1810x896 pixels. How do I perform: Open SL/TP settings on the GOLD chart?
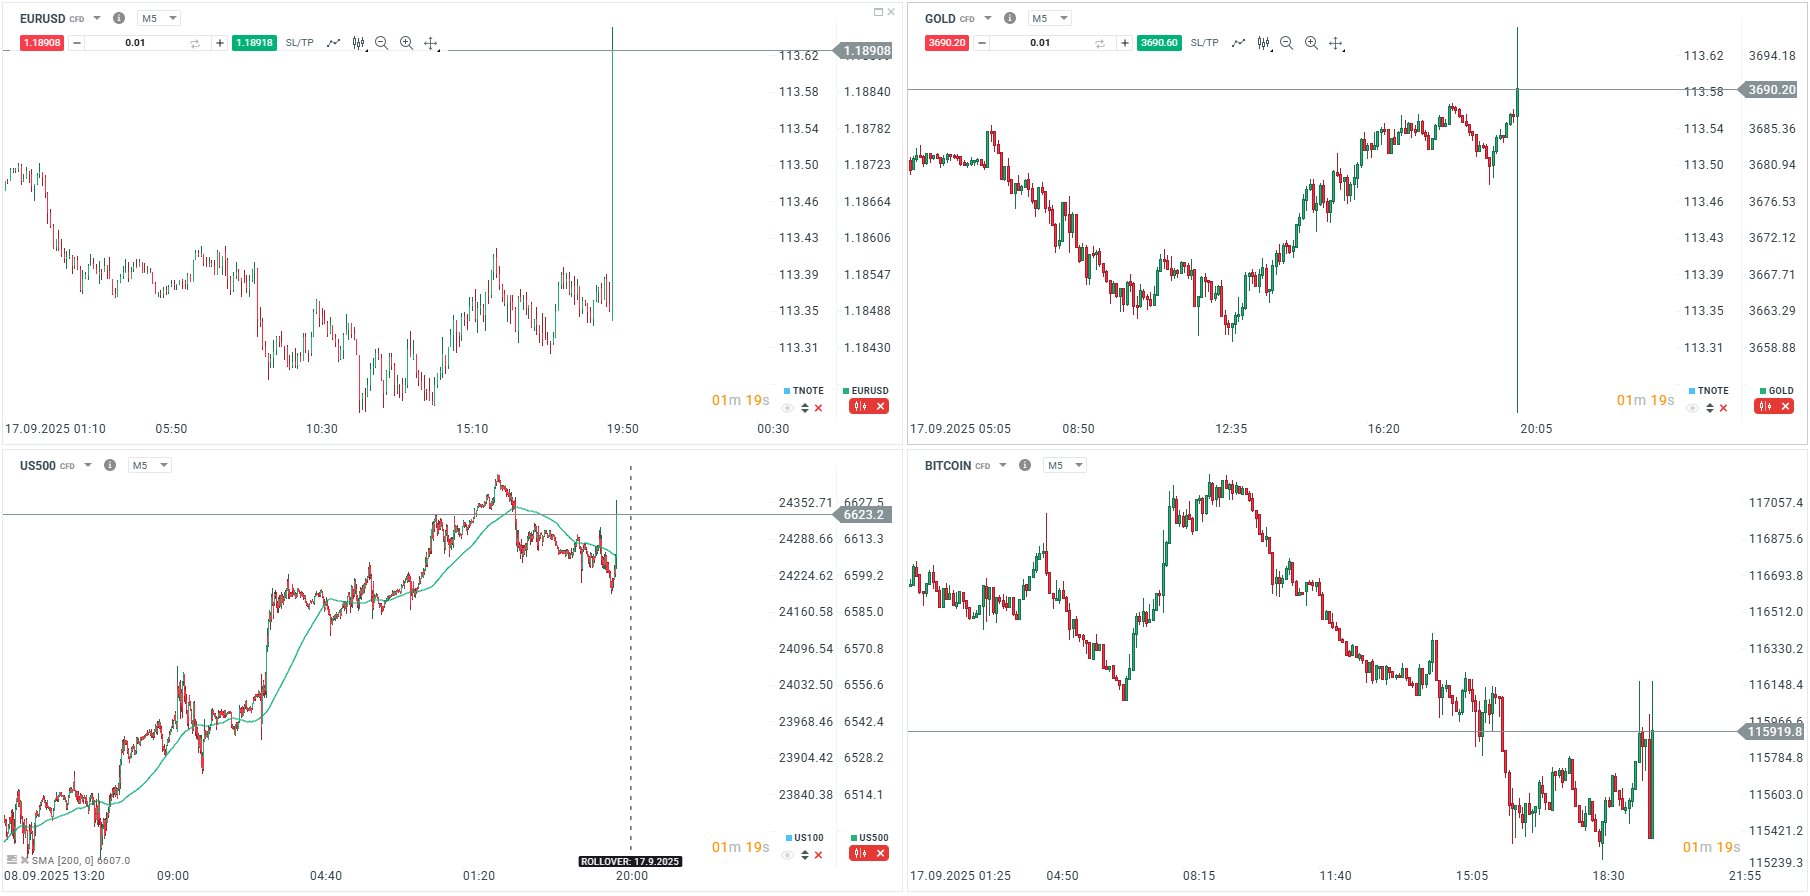(x=1204, y=43)
